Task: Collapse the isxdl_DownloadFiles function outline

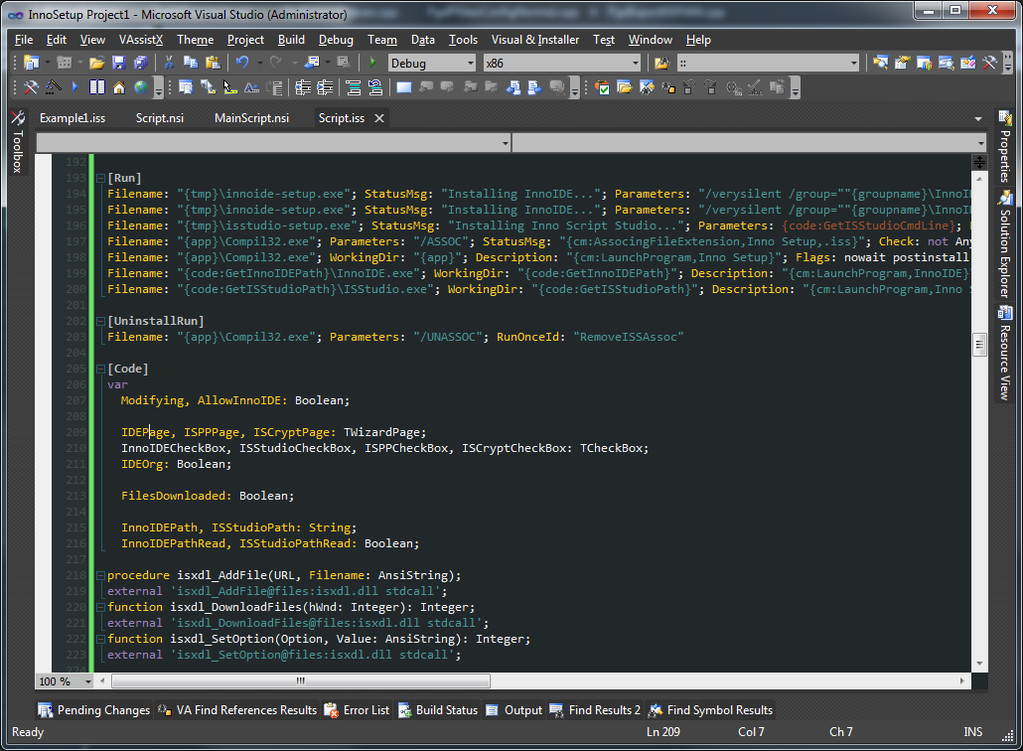Action: point(100,607)
